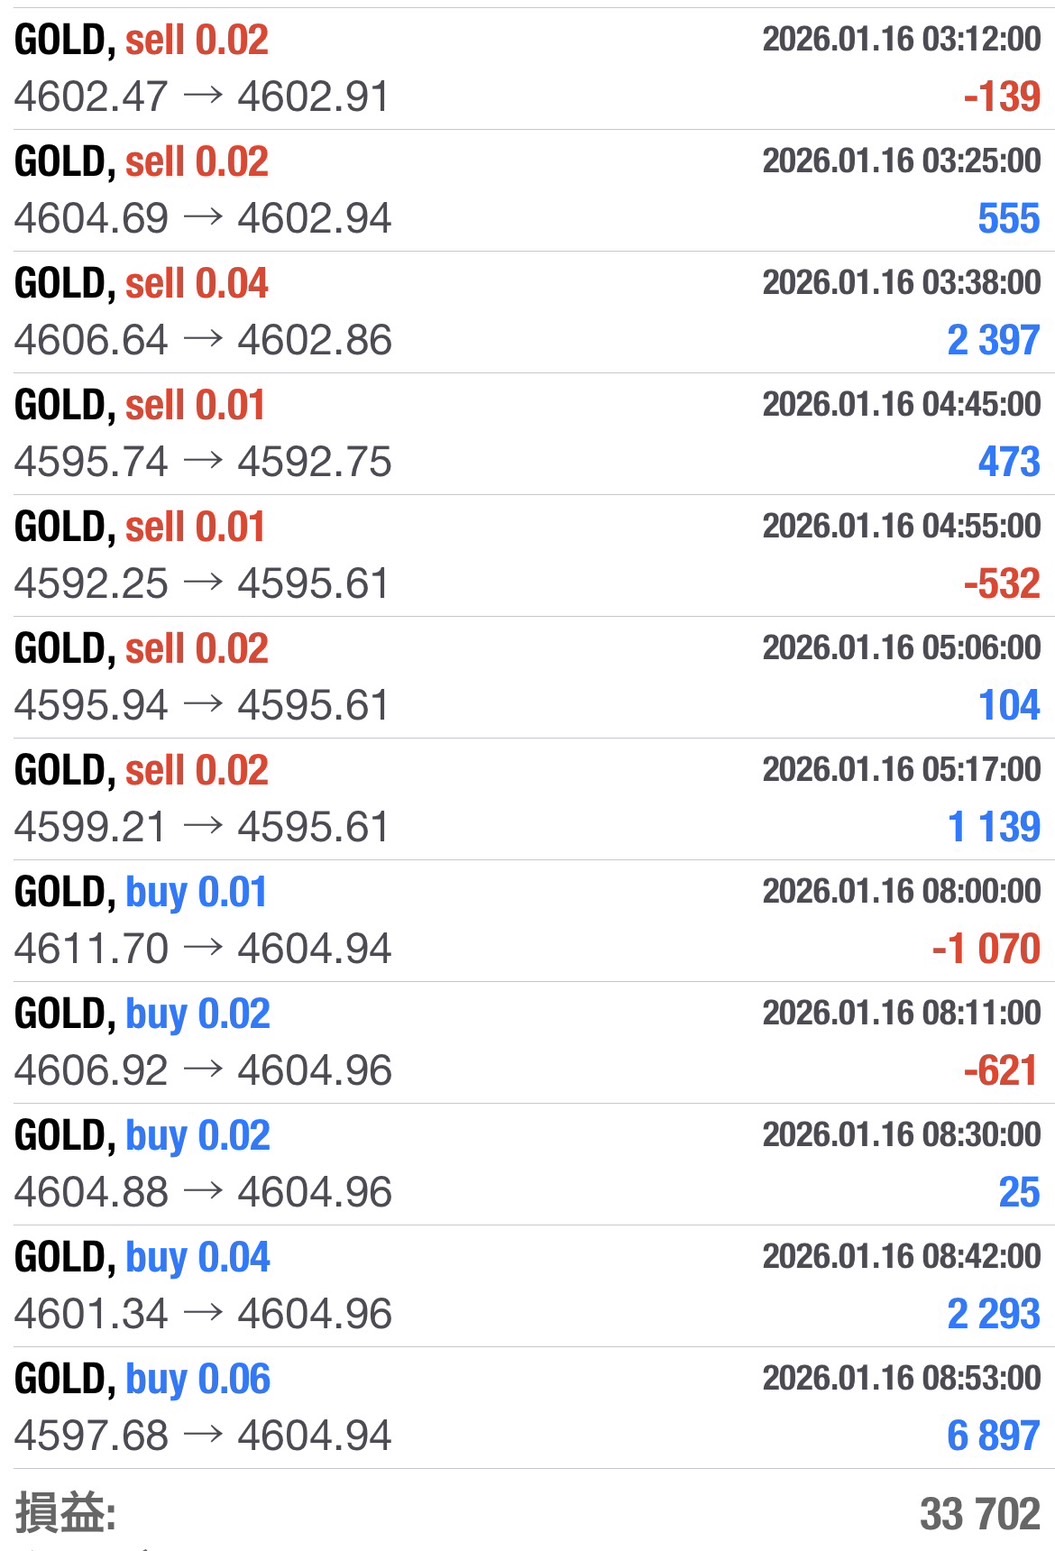1055x1551 pixels.
Task: Tap the sell 0.02 trade at 05:06:00
Action: (527, 677)
